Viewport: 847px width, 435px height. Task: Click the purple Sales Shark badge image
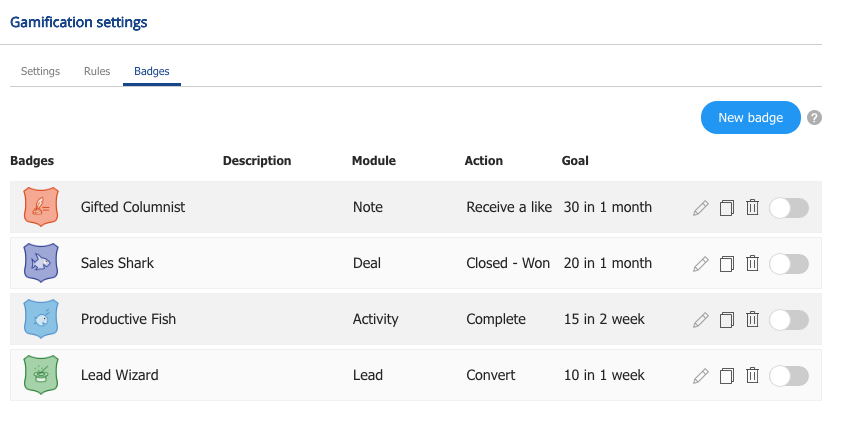41,263
